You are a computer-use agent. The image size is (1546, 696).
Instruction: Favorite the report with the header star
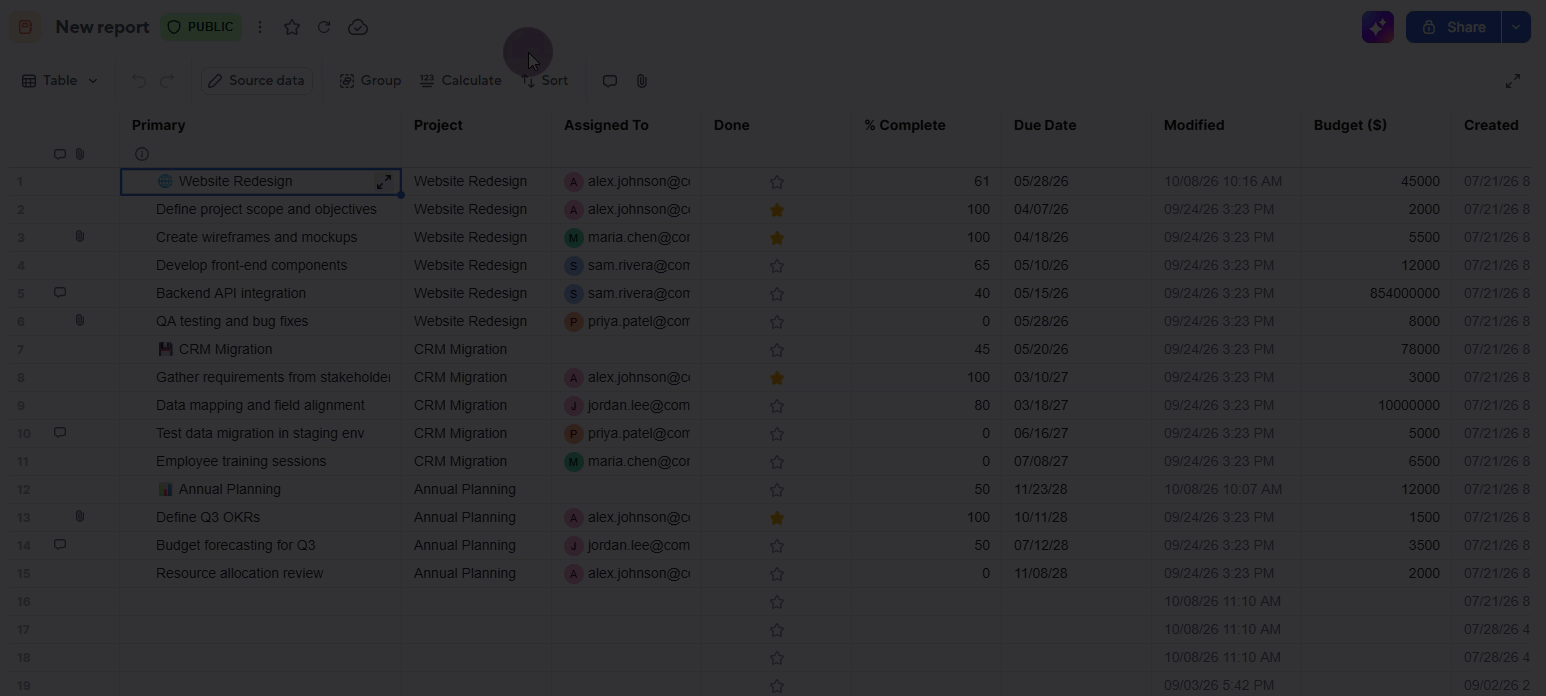click(292, 27)
